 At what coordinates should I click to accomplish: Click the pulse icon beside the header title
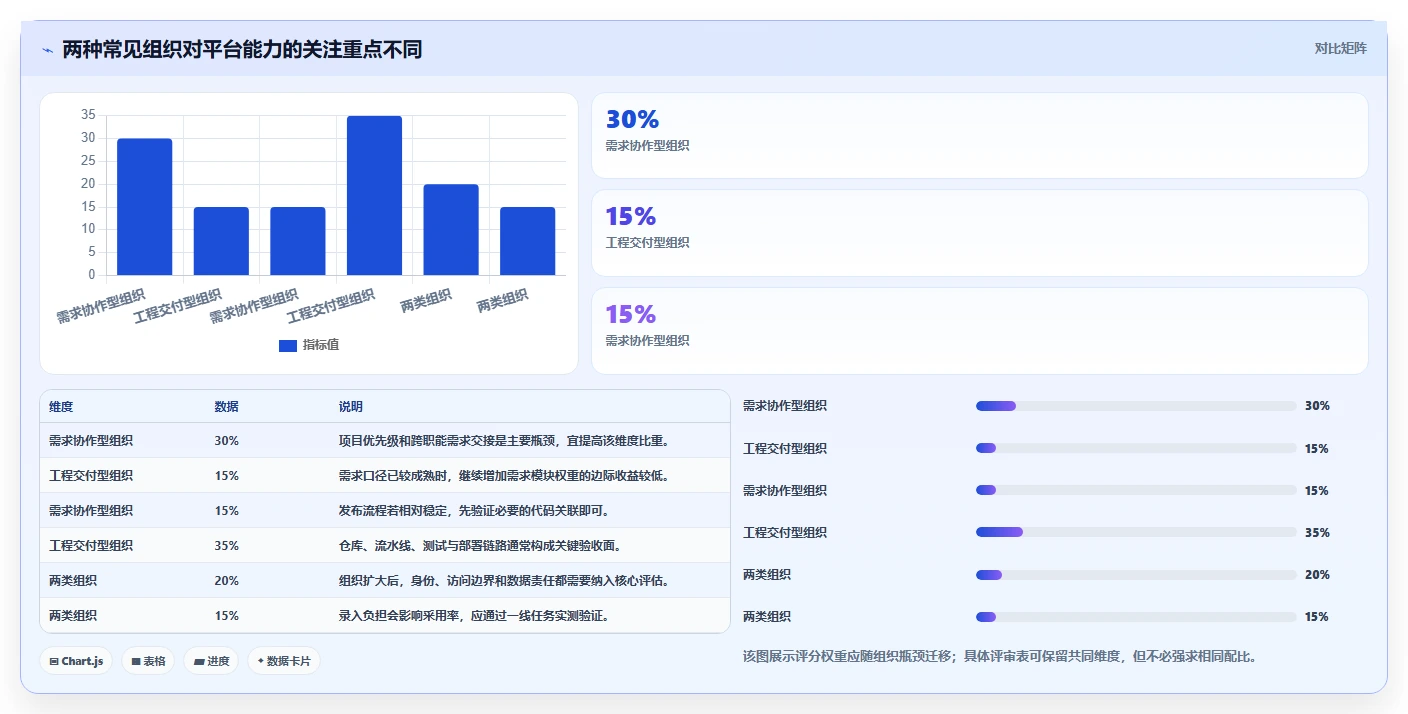[x=48, y=50]
